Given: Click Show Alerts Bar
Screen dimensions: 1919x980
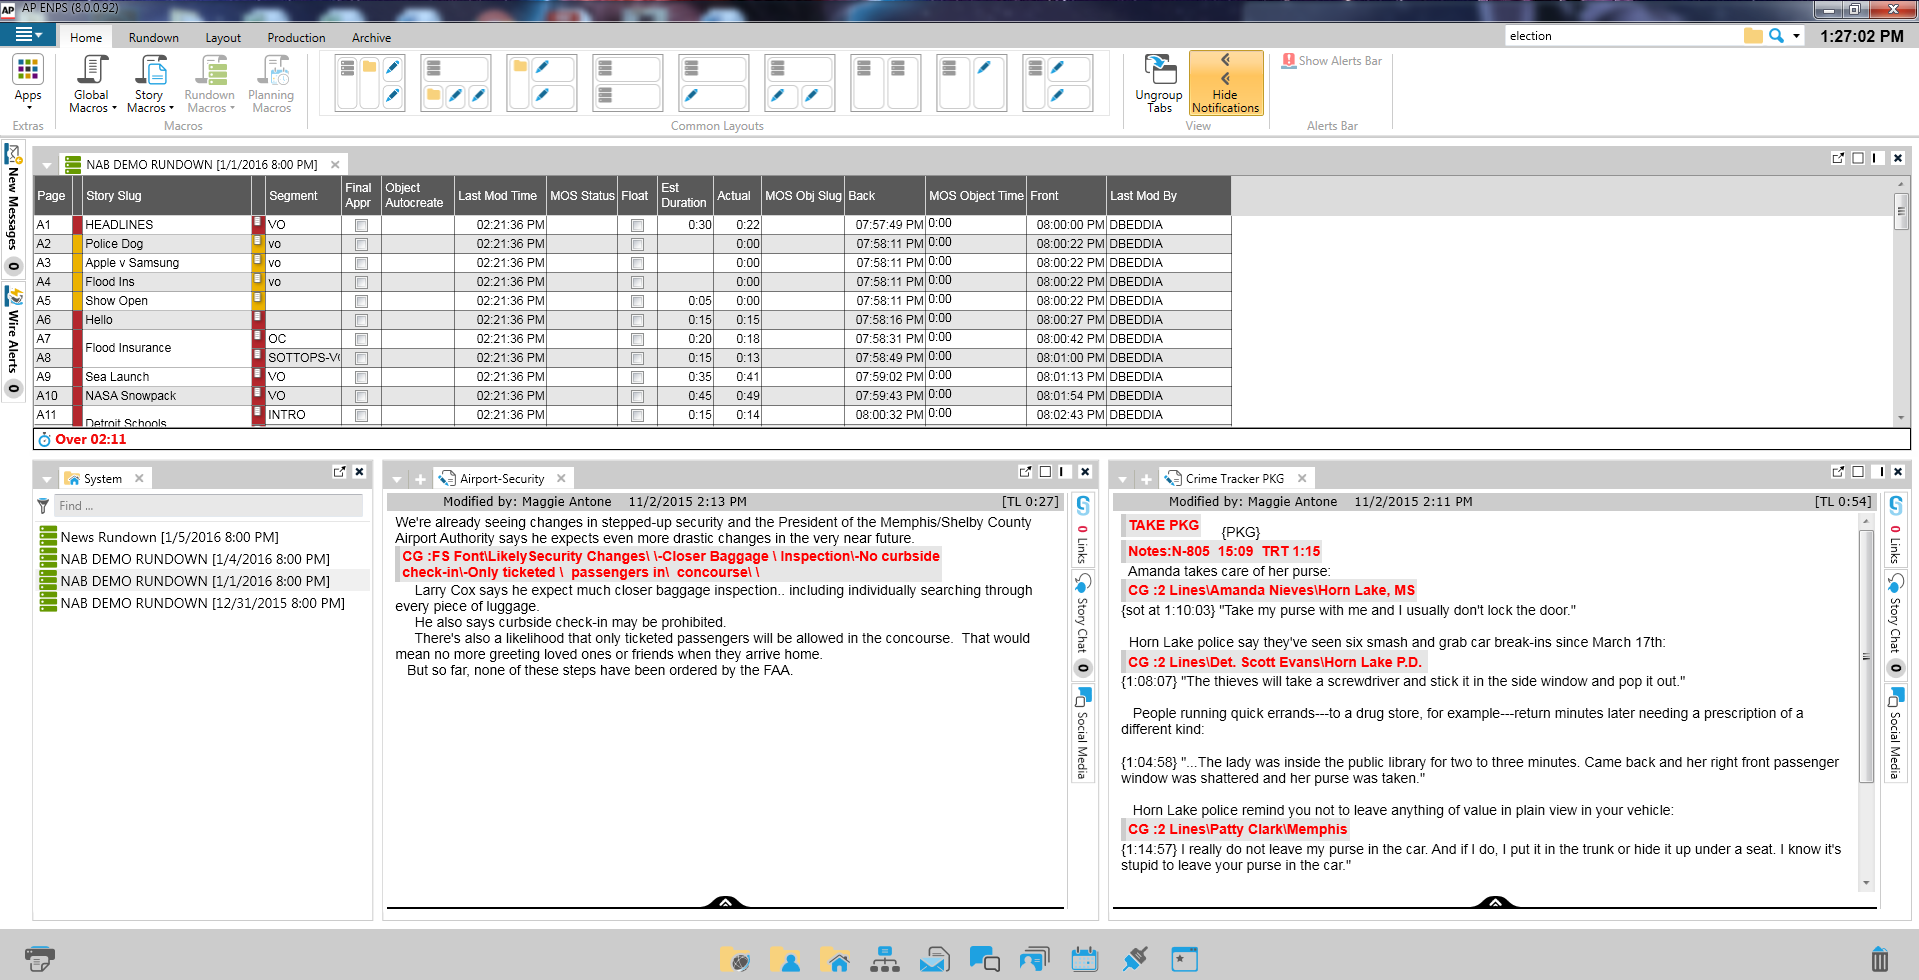Looking at the screenshot, I should pyautogui.click(x=1332, y=61).
